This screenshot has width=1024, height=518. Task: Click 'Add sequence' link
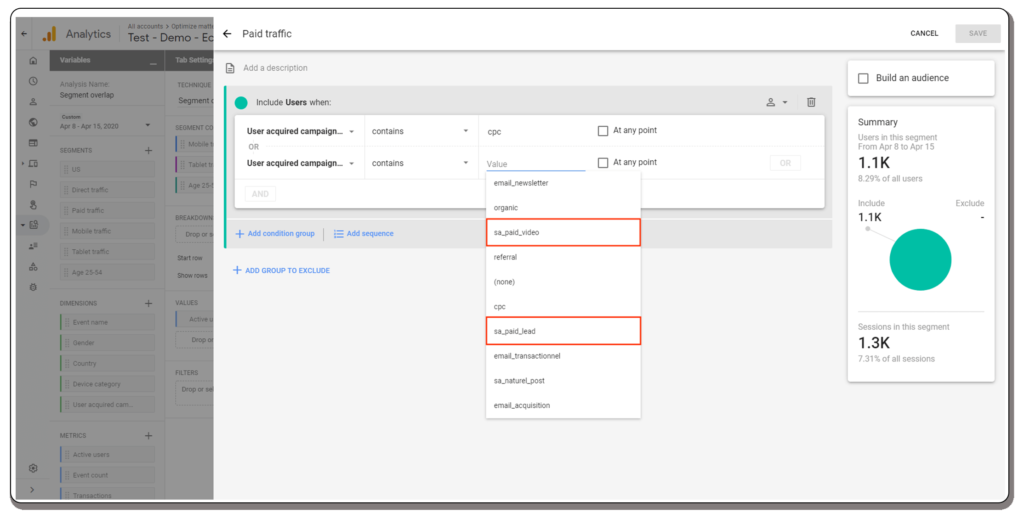(x=364, y=233)
